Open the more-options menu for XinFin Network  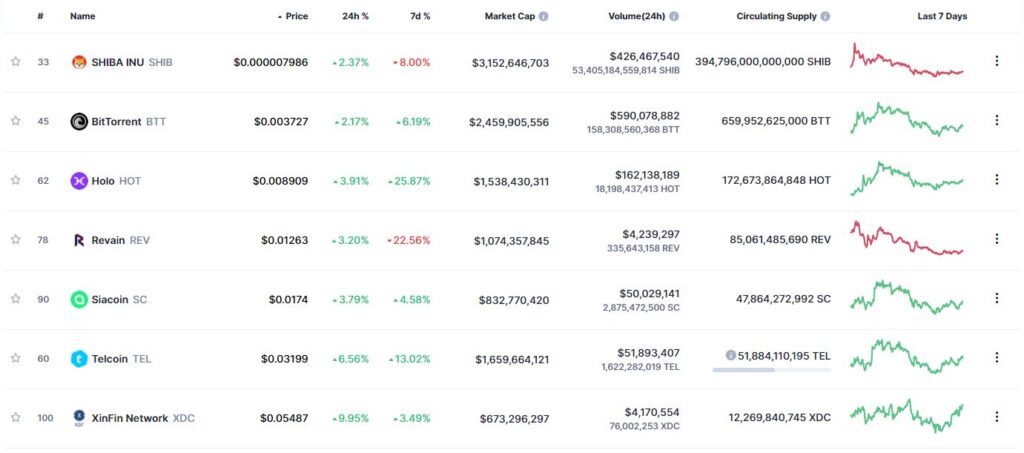pyautogui.click(x=997, y=416)
